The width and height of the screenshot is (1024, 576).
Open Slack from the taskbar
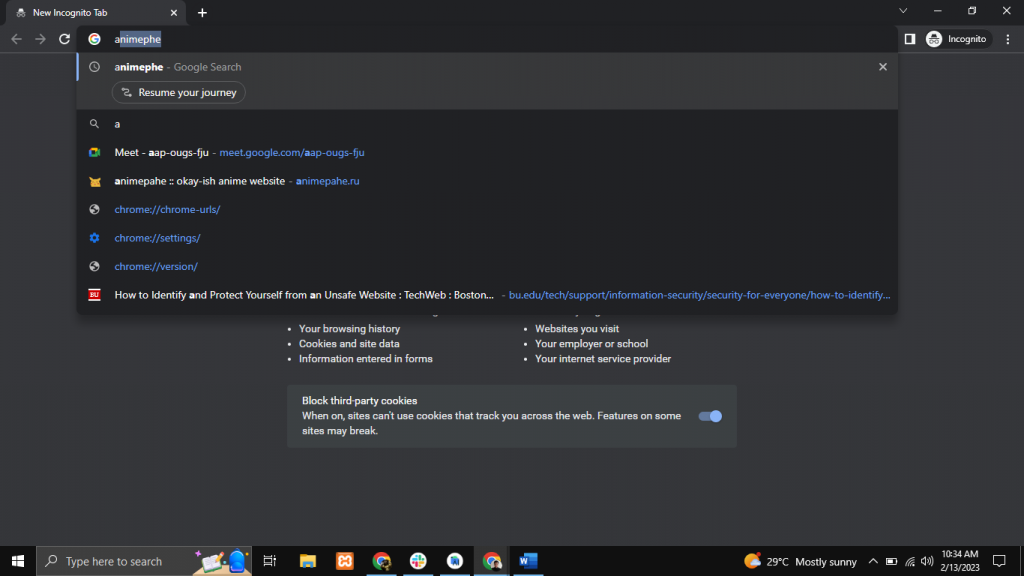click(418, 561)
